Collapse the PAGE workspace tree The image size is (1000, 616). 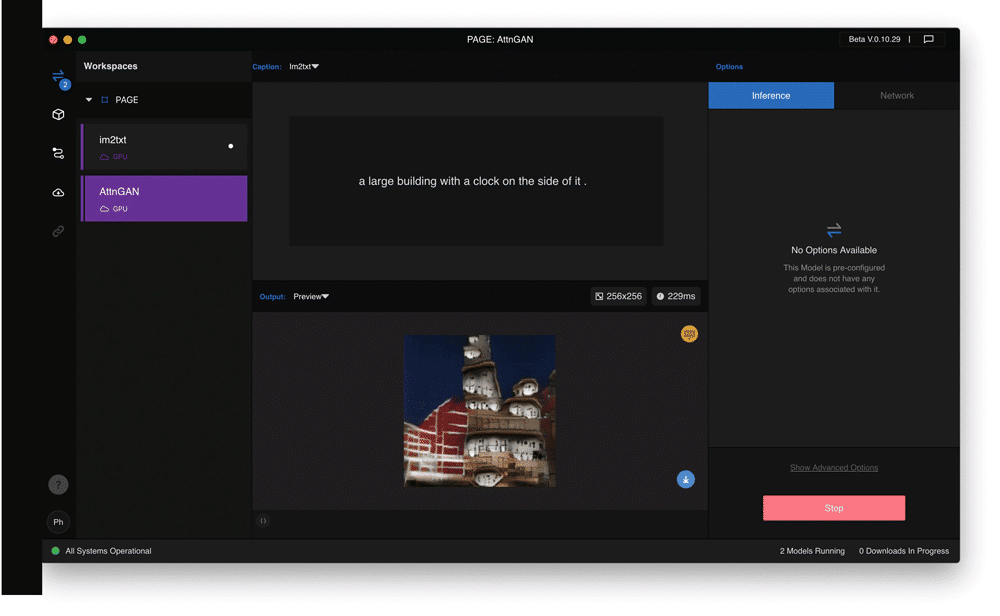(89, 100)
